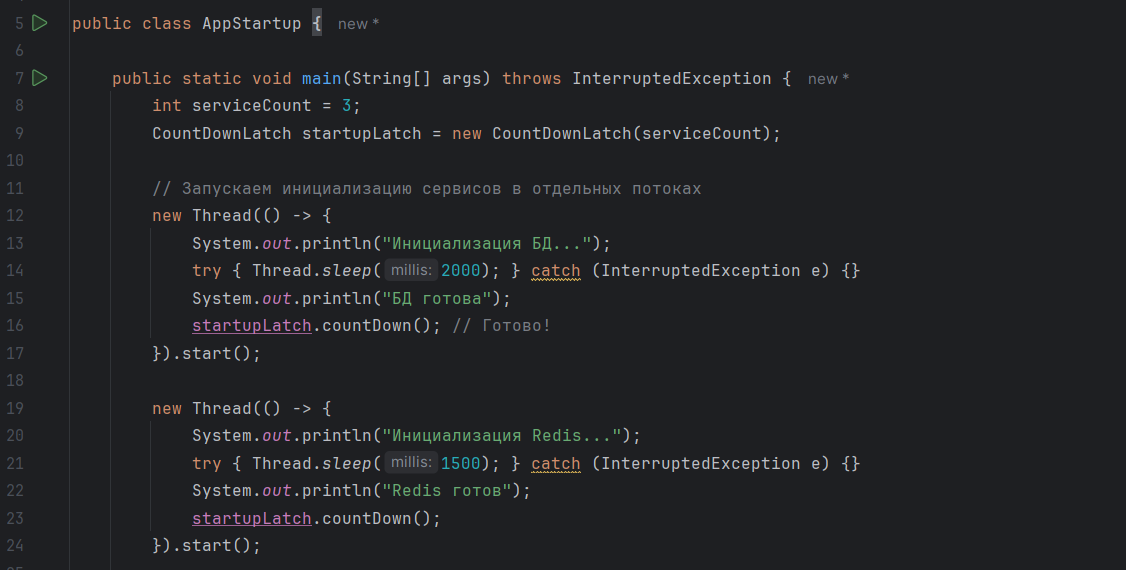Click the underlined catch keyword on line 14
This screenshot has height=570, width=1126.
pyautogui.click(x=556, y=271)
